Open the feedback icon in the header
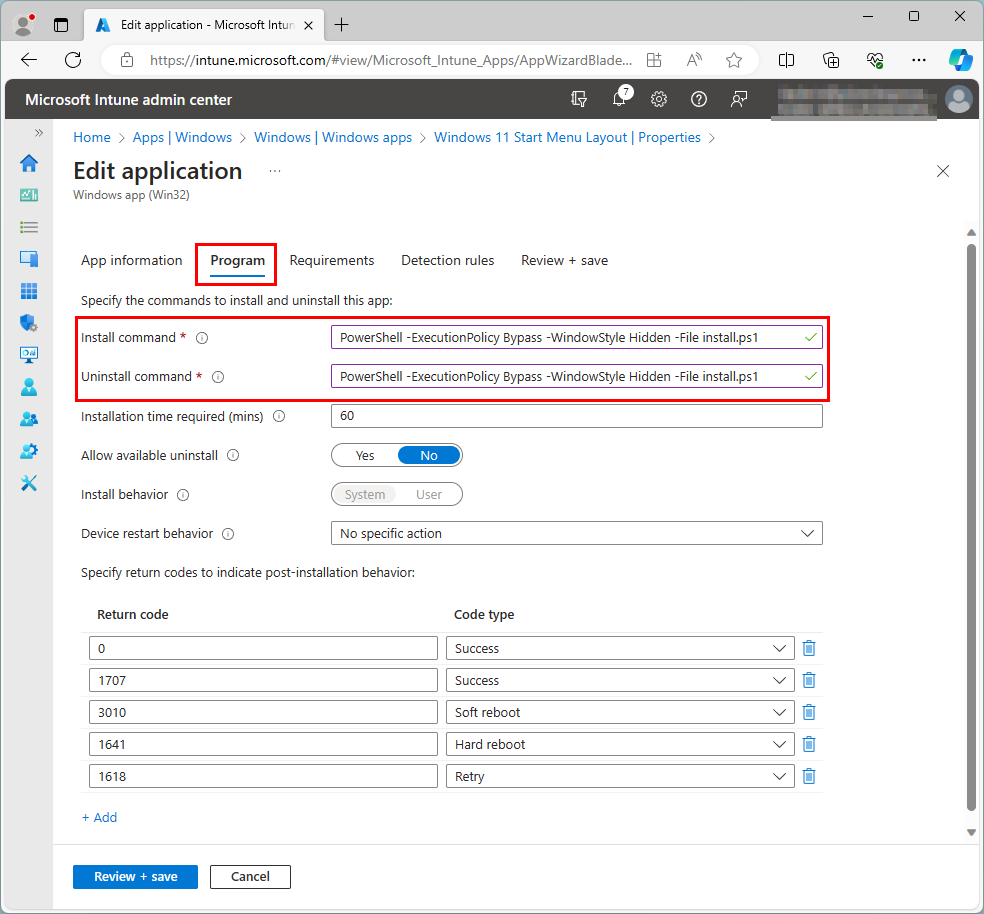984x914 pixels. (x=739, y=99)
